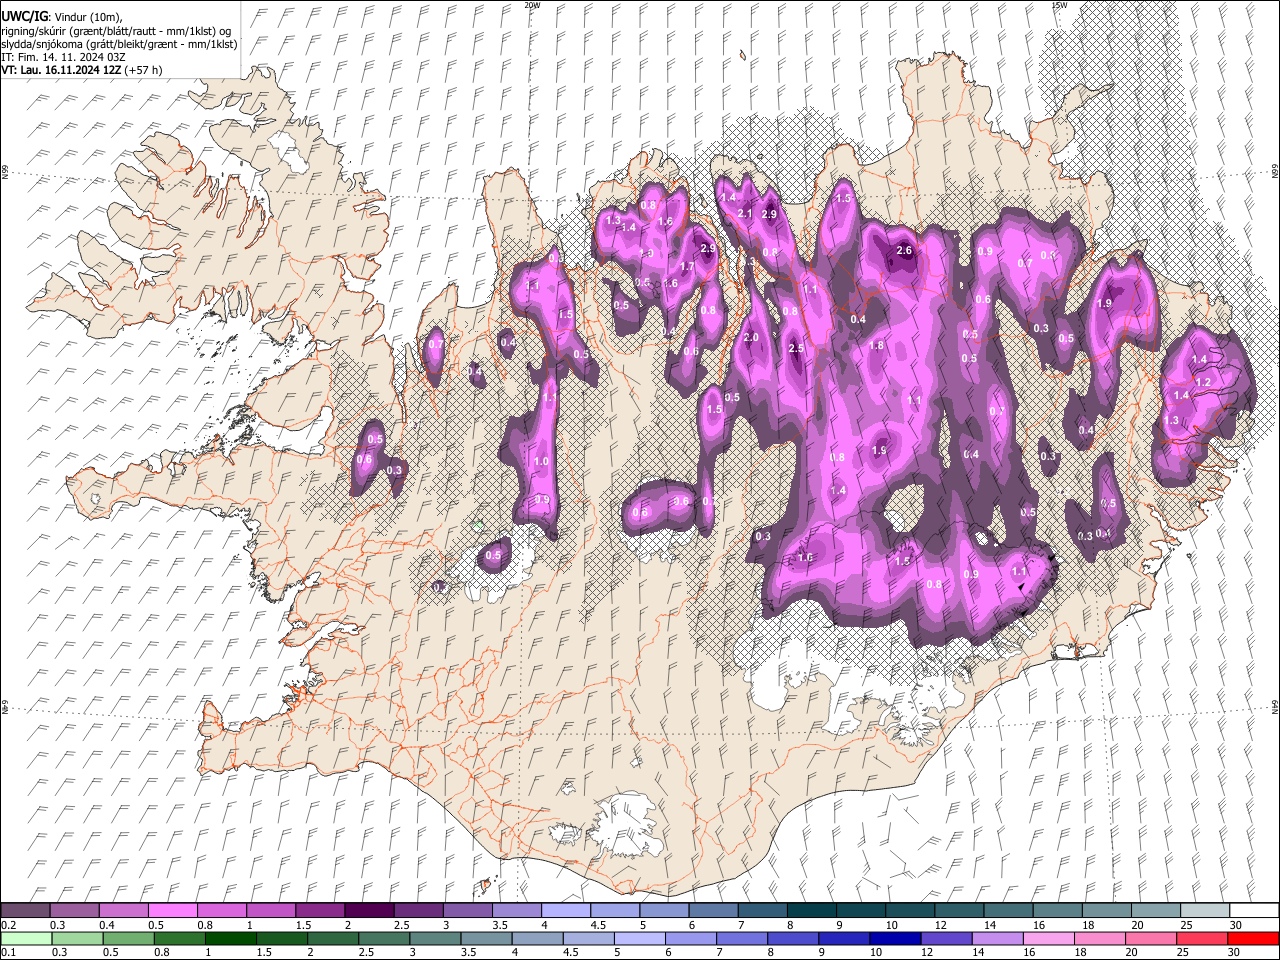
Task: Click the 1.0 snowfall value on the map
Action: click(x=542, y=462)
